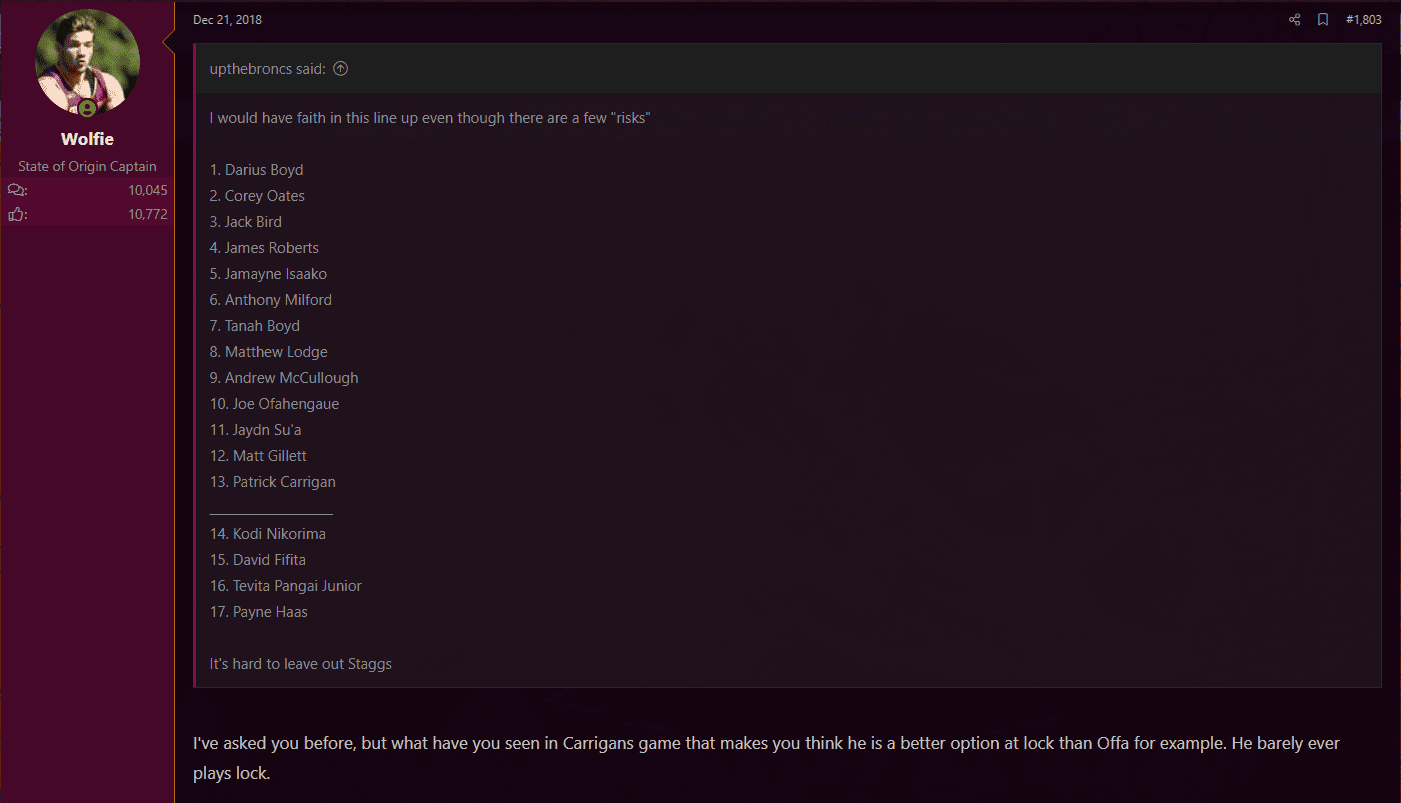Click Wolfie's reply text about Carrigan at lock
This screenshot has height=803, width=1401.
click(766, 758)
